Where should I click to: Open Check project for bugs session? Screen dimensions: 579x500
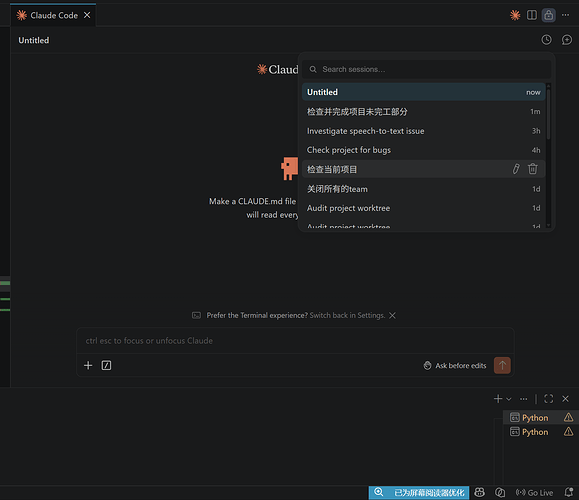click(x=424, y=150)
